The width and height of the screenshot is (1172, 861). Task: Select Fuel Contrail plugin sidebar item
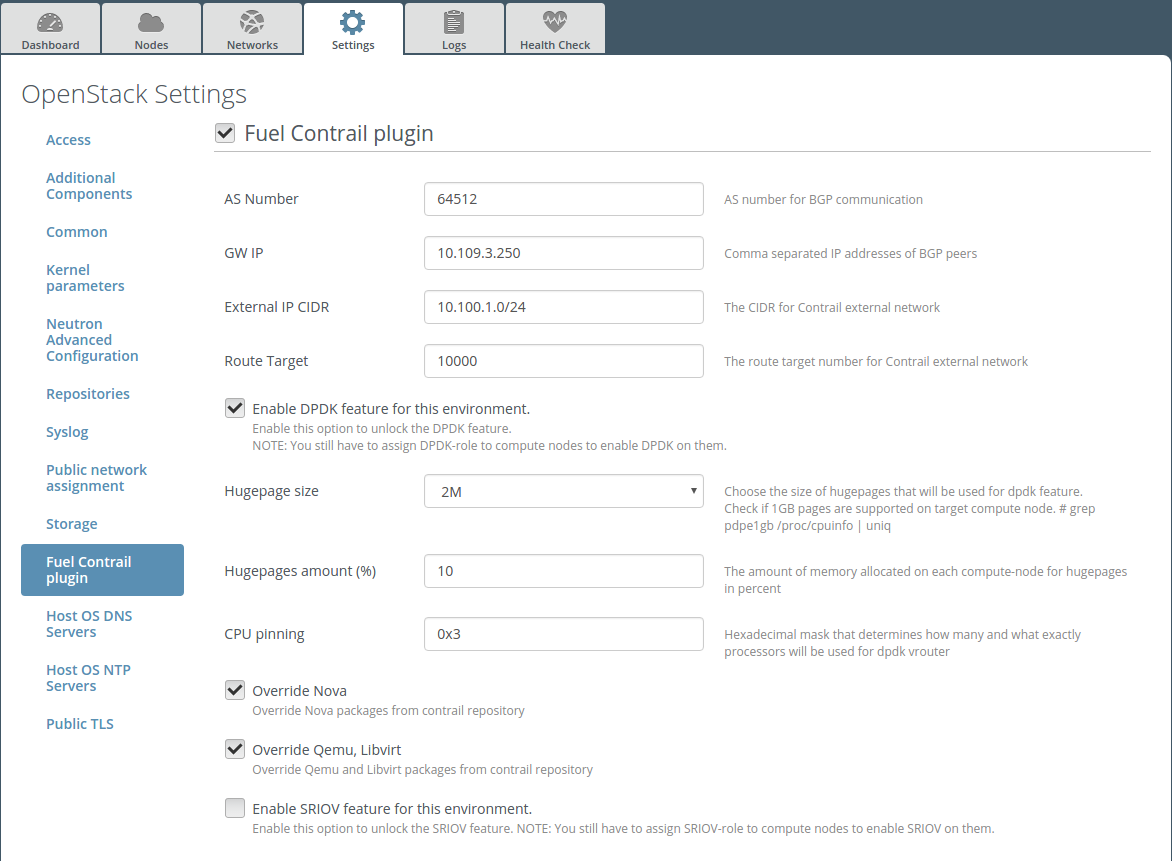[x=102, y=570]
